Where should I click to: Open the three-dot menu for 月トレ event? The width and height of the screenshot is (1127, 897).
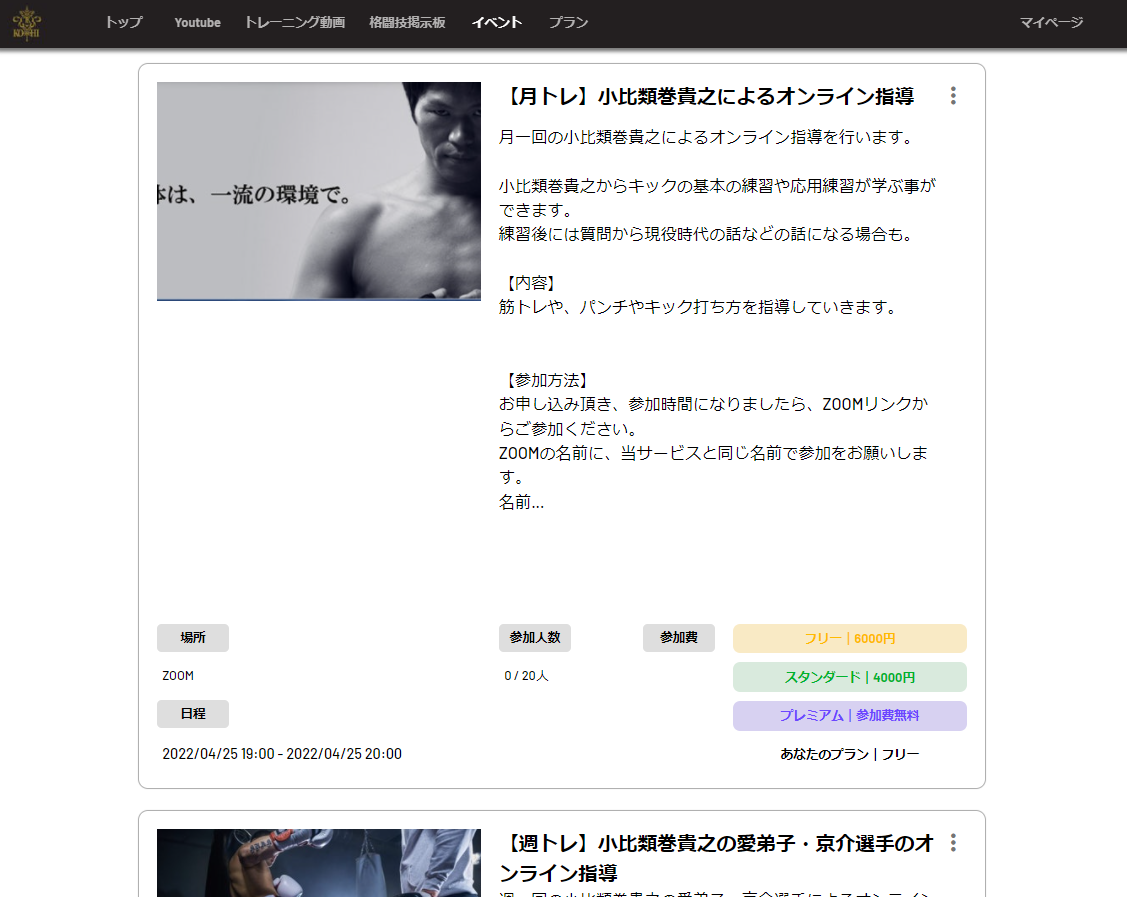tap(953, 96)
